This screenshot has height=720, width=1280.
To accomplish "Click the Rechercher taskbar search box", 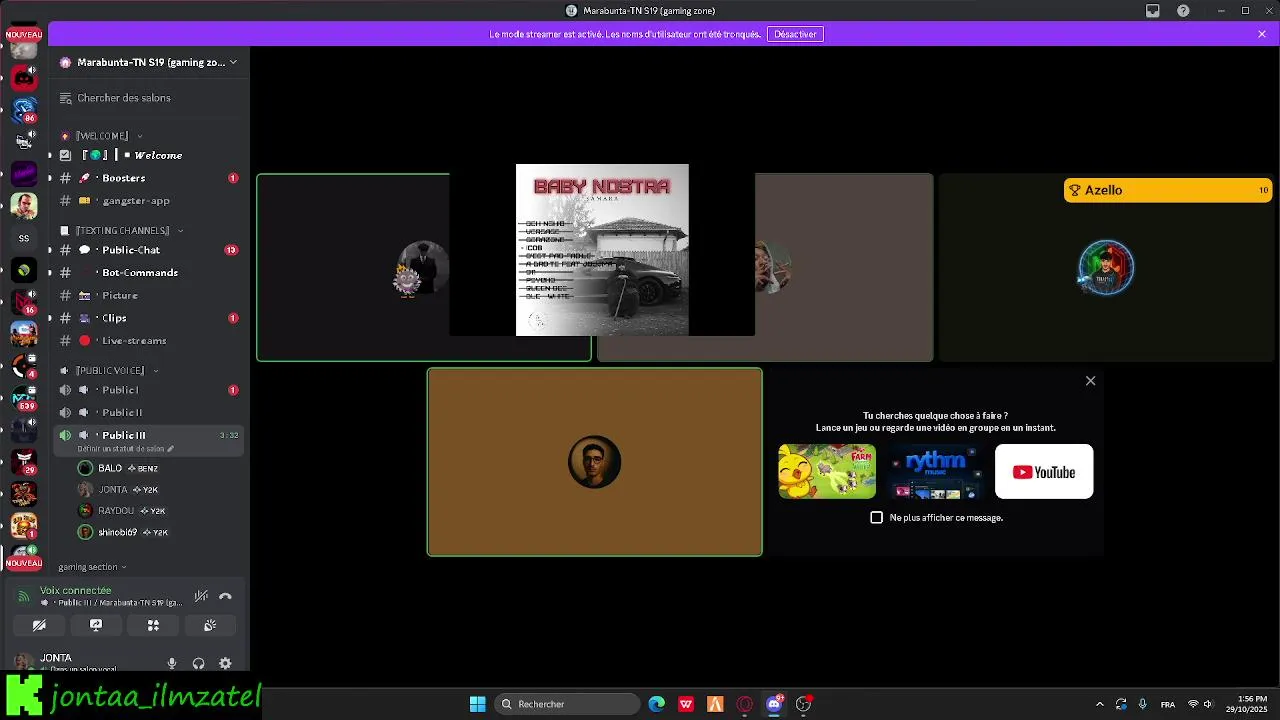I will (568, 704).
